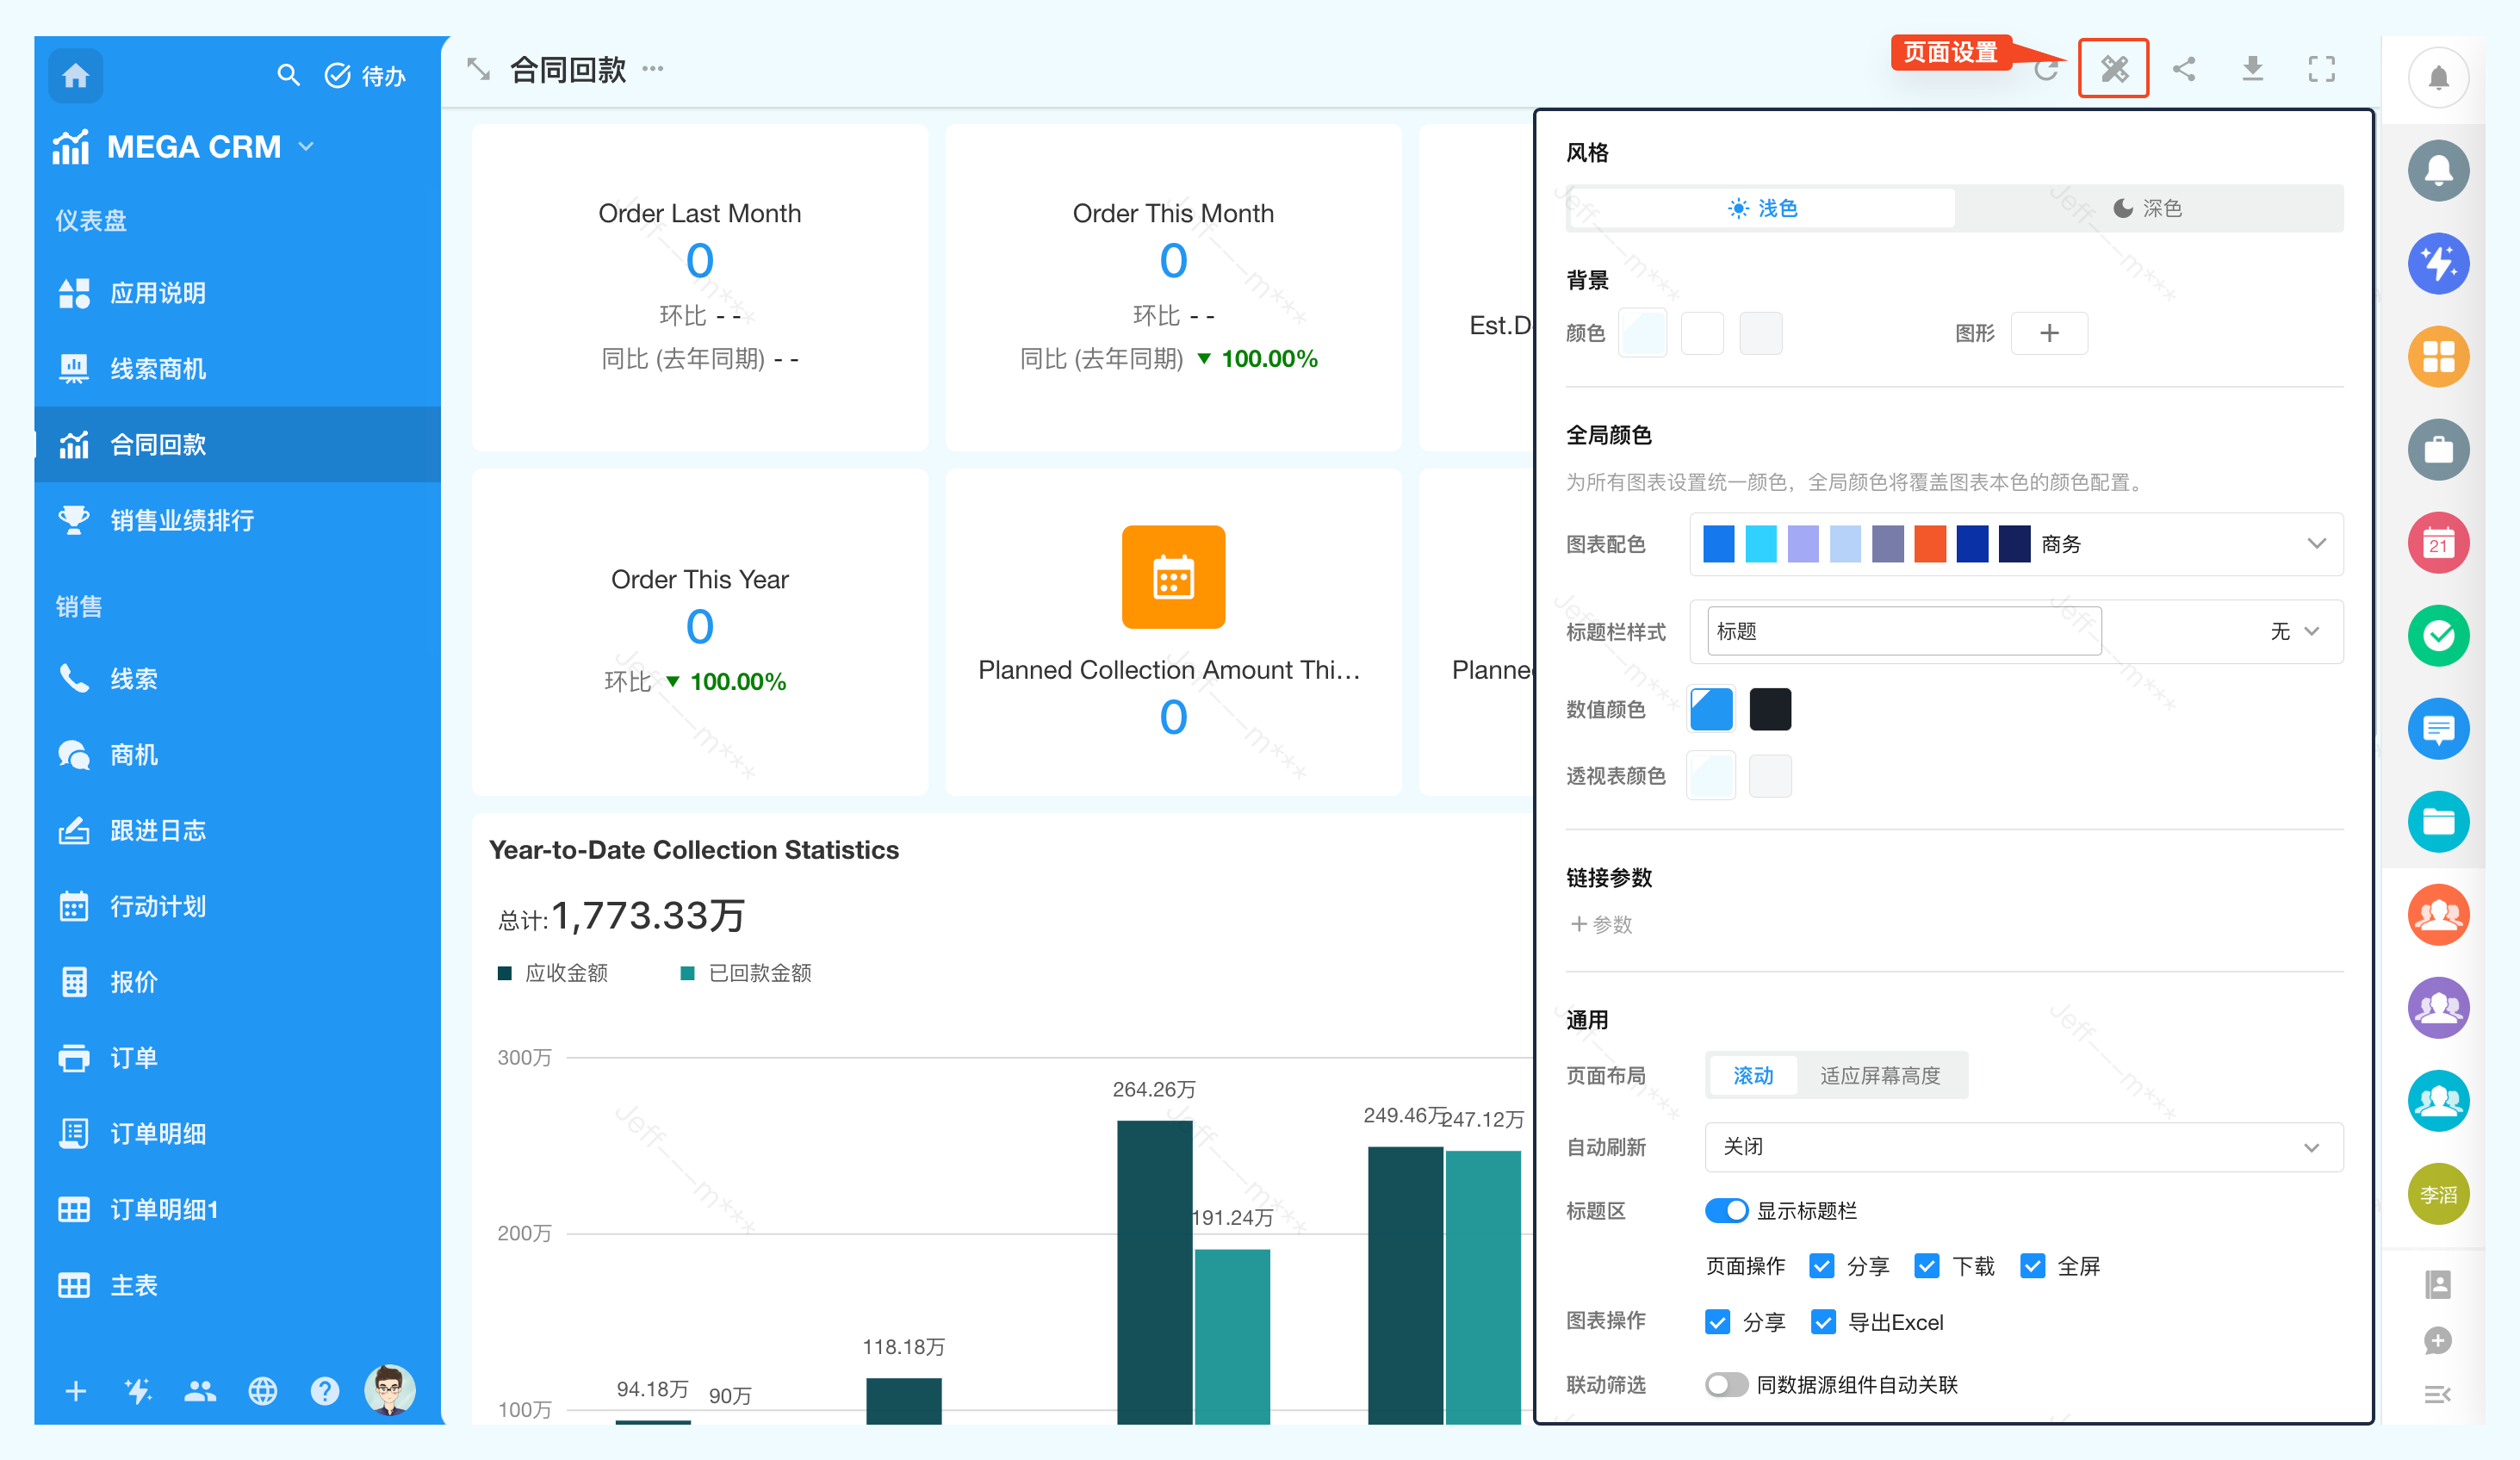Click the 标题 title style input field

(x=1903, y=631)
